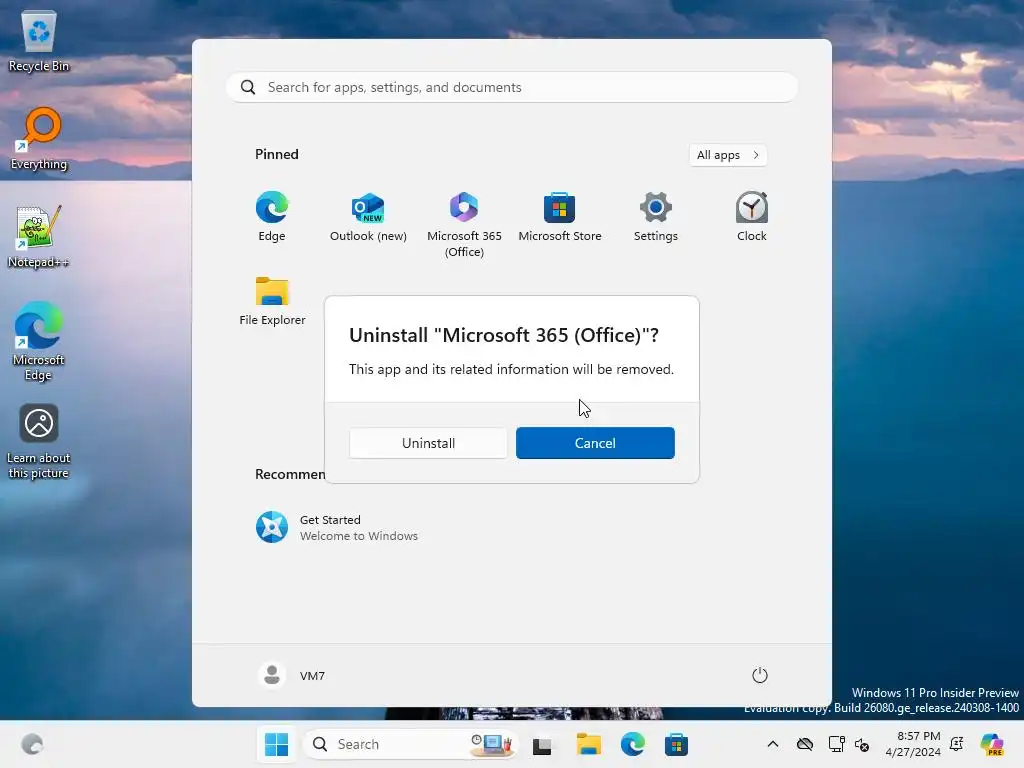Open pinned Microsoft 365 (Office)
Image resolution: width=1024 pixels, height=768 pixels.
tap(464, 225)
